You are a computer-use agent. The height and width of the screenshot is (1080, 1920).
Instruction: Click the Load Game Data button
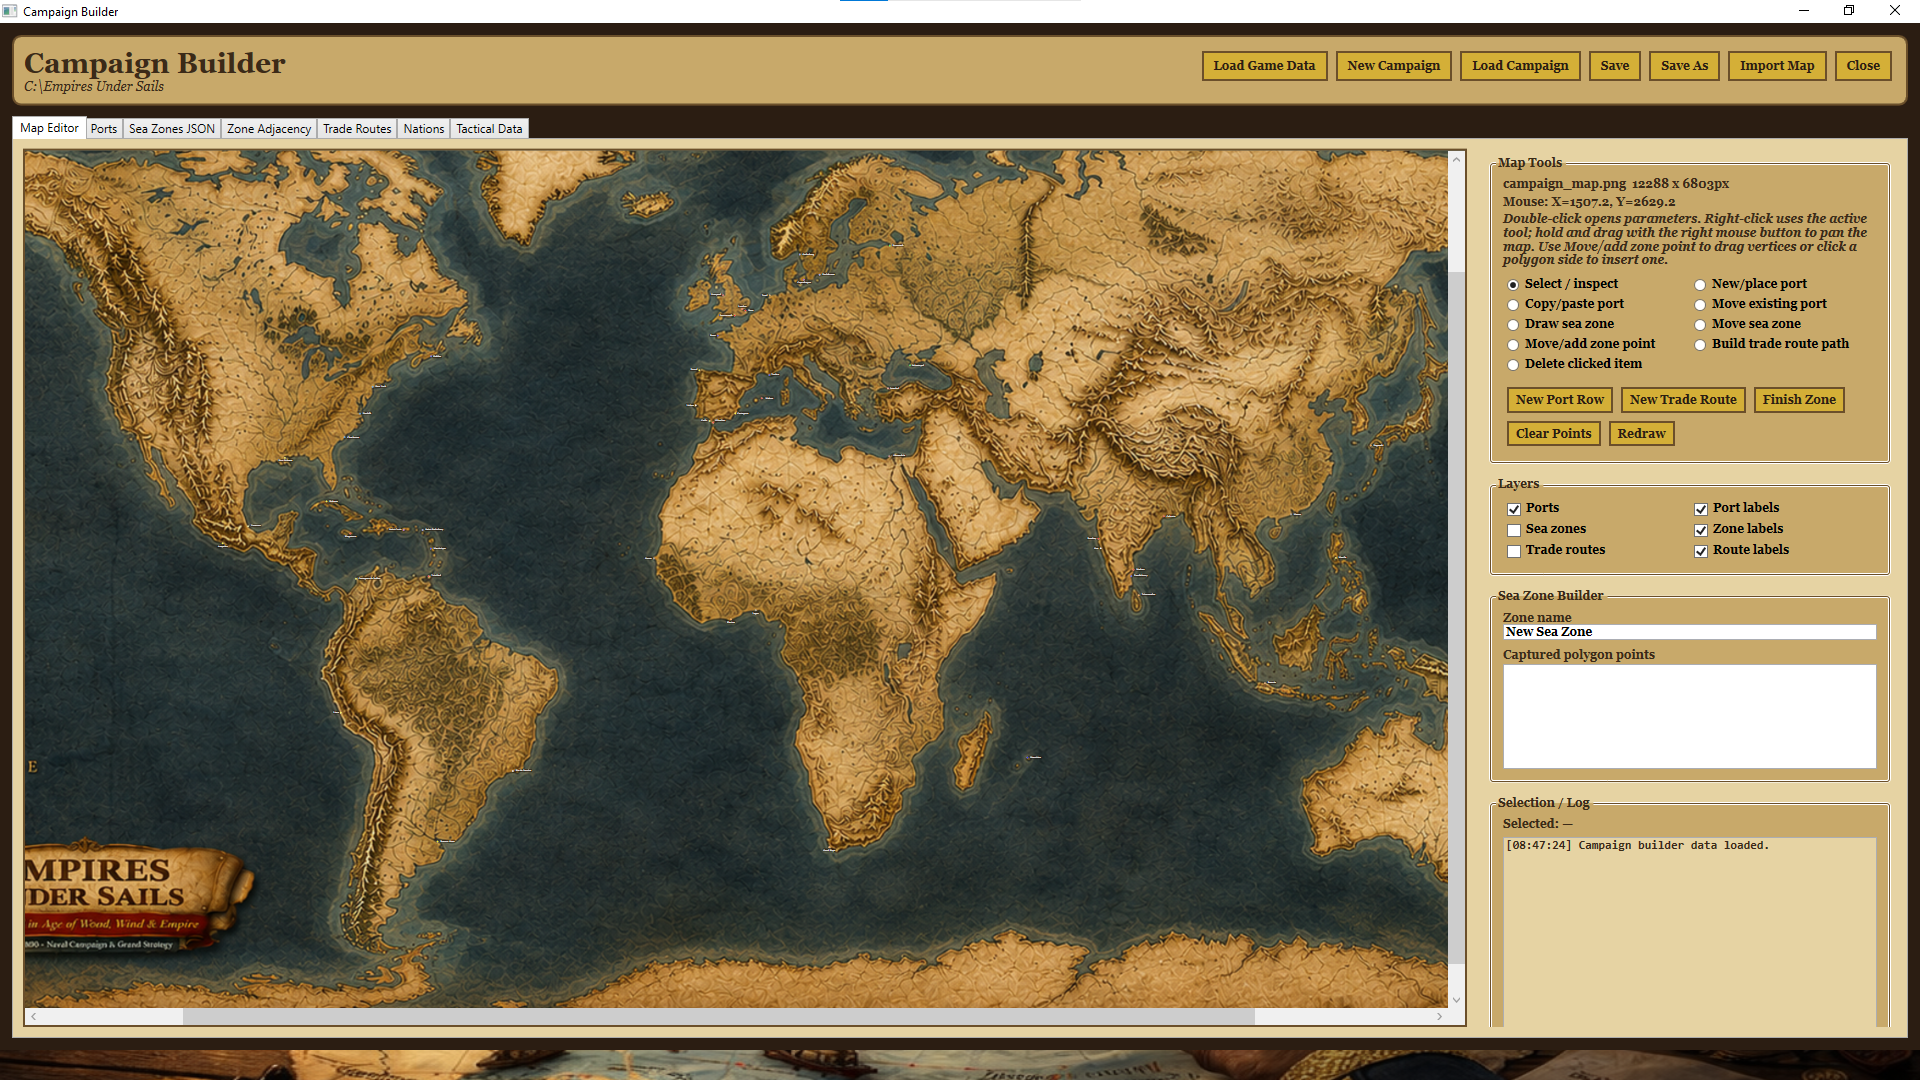tap(1264, 66)
